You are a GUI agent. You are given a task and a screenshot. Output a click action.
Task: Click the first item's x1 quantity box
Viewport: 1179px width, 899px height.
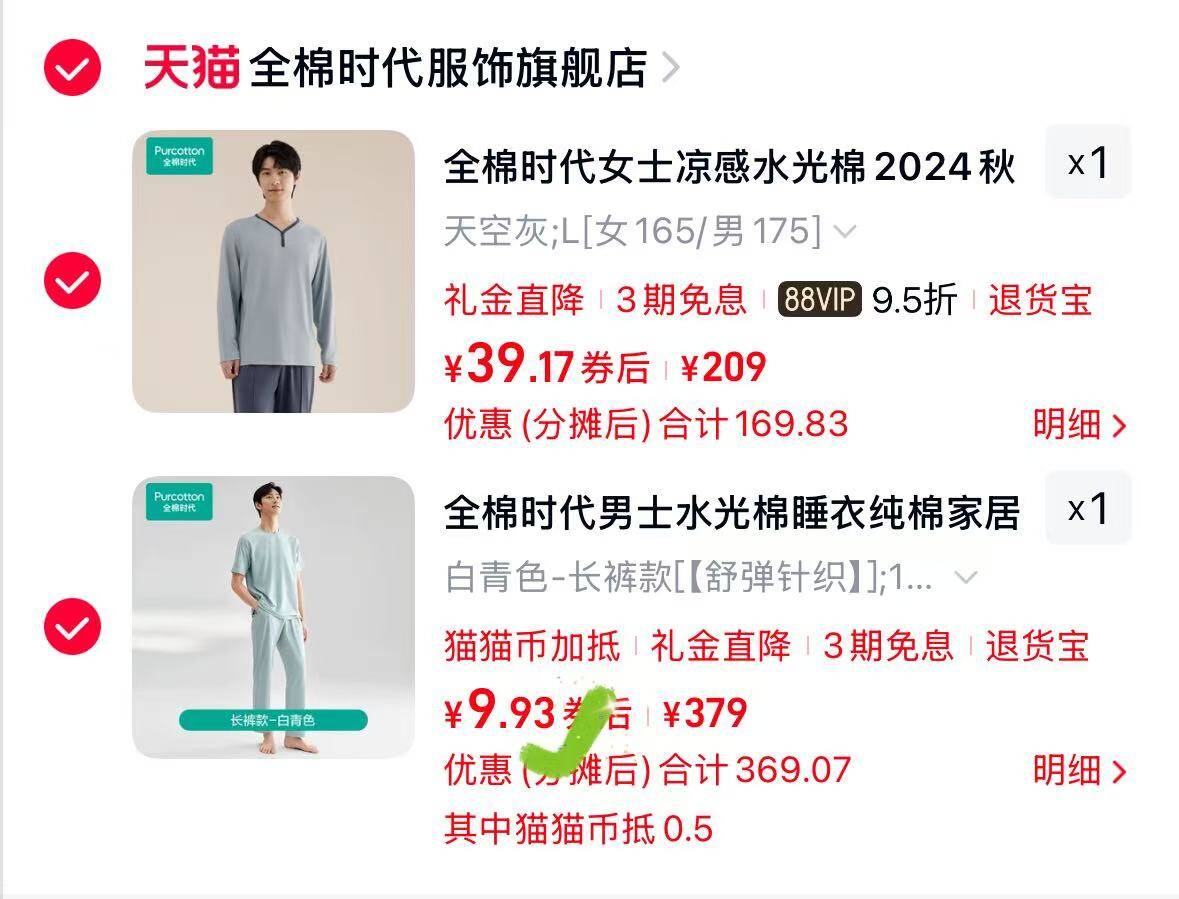pos(1088,162)
